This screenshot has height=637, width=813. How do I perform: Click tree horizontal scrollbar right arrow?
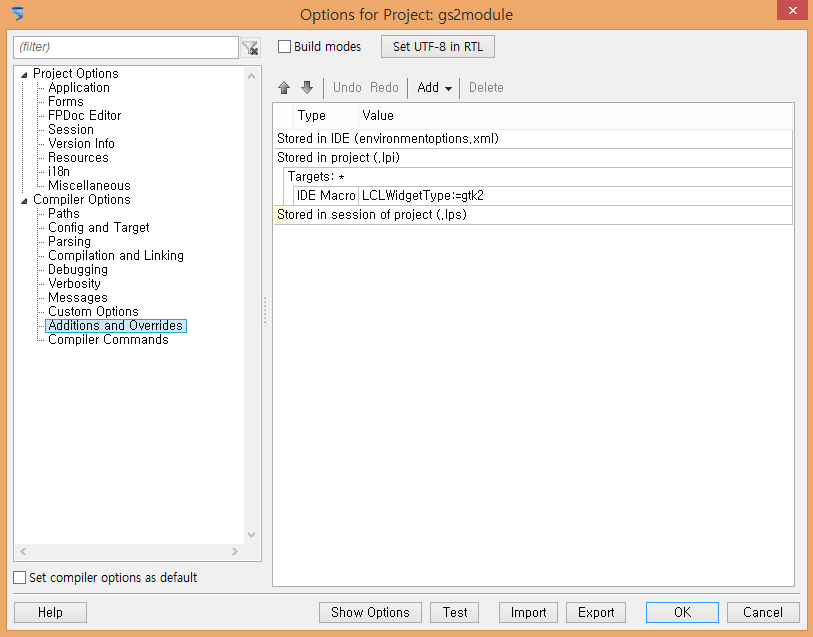tap(234, 551)
